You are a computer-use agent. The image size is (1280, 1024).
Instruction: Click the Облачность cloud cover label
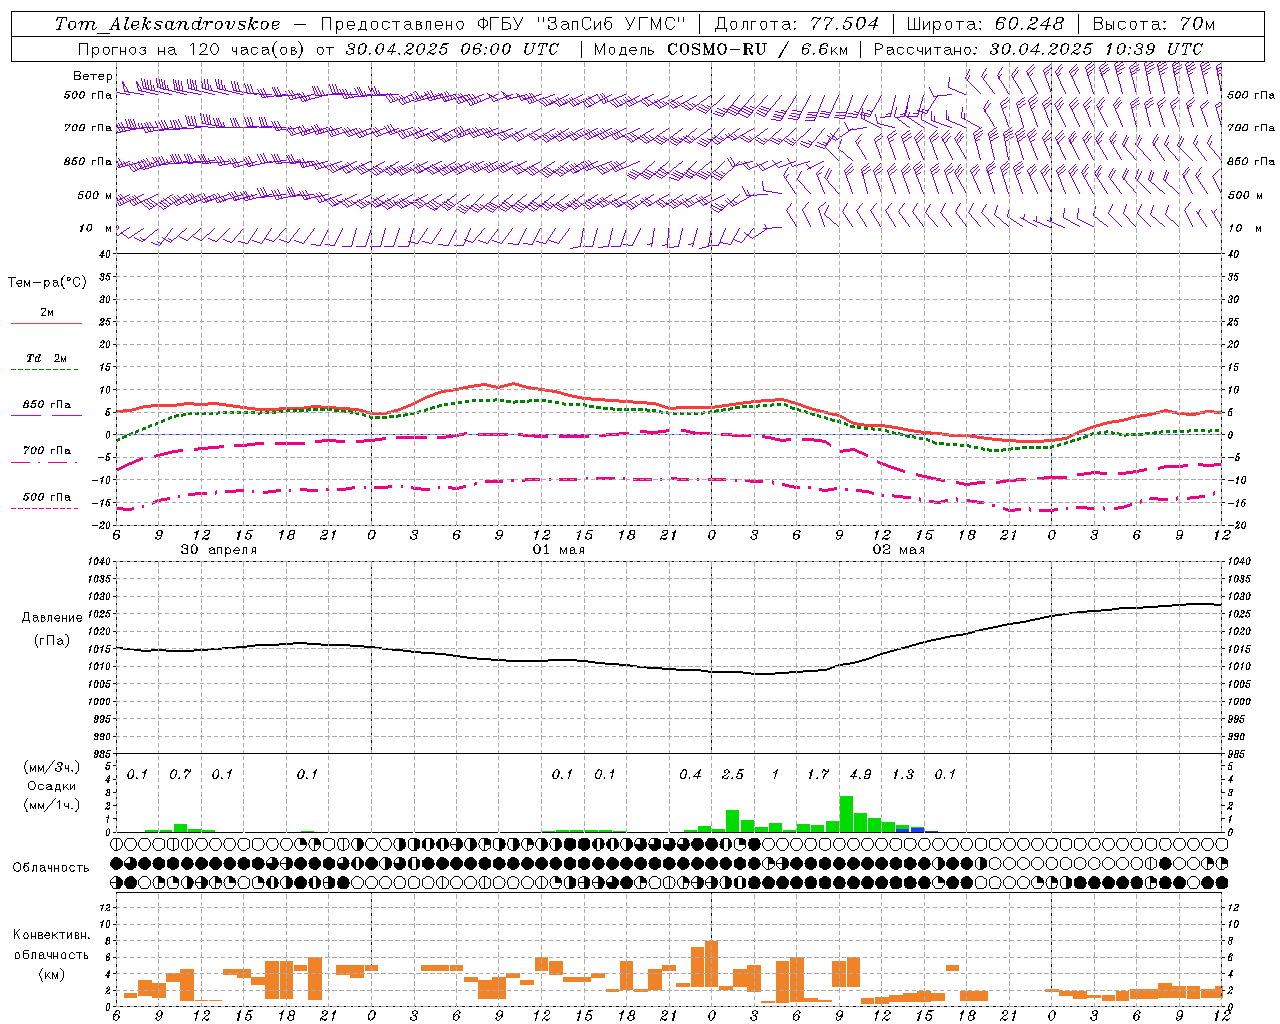click(51, 867)
